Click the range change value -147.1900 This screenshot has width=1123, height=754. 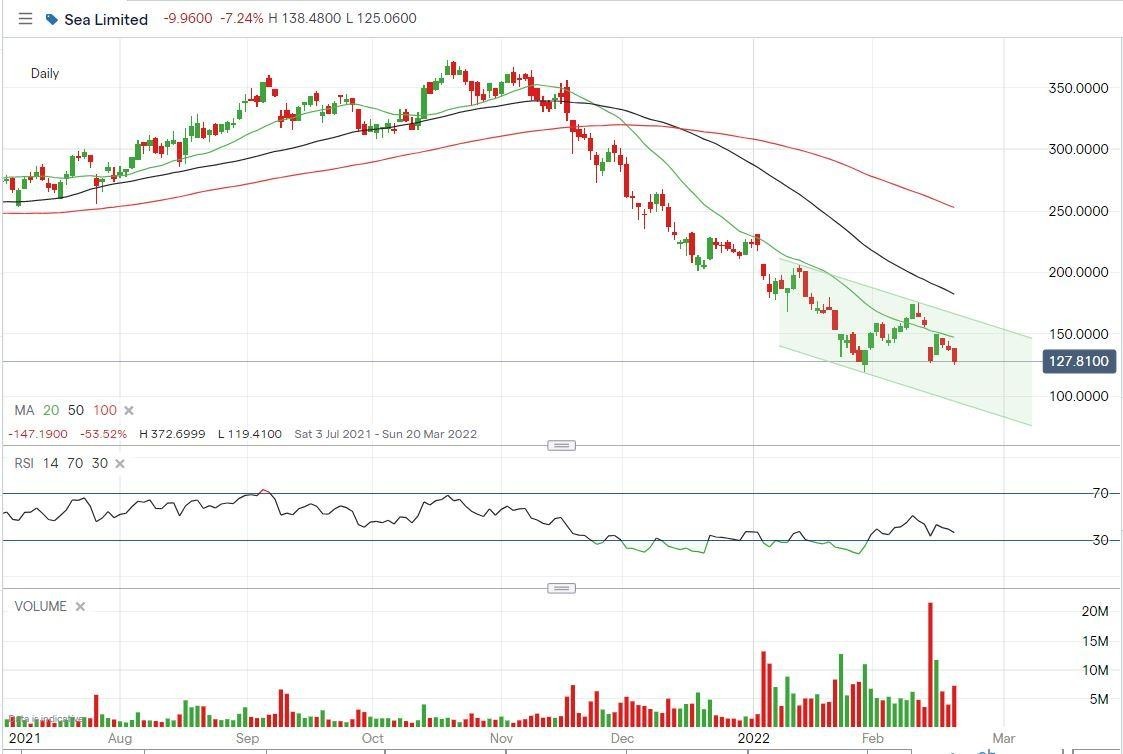pyautogui.click(x=38, y=434)
